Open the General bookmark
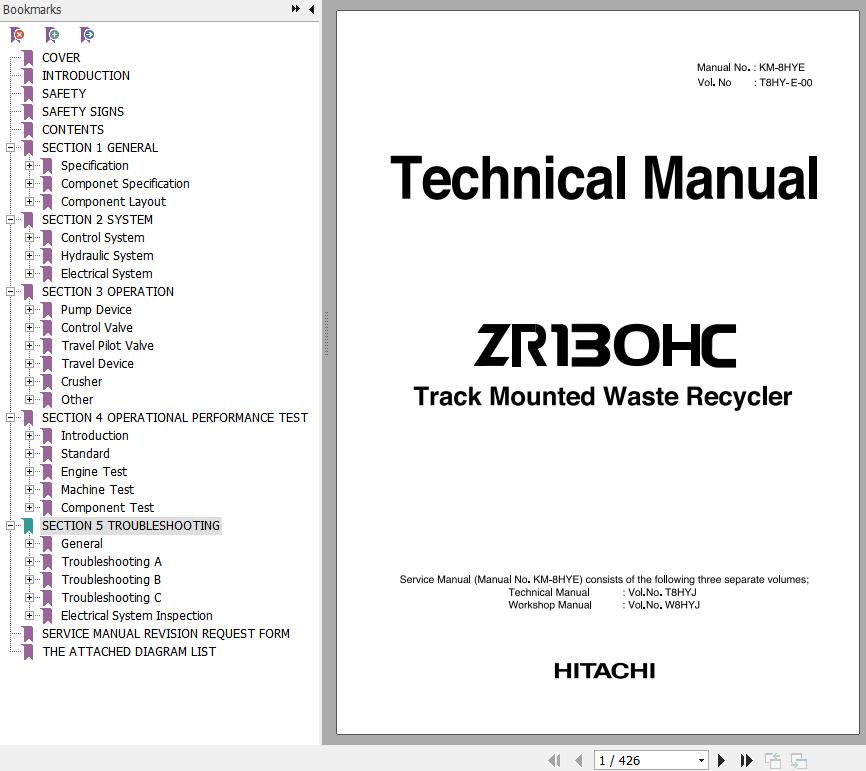This screenshot has height=771, width=866. (x=82, y=543)
